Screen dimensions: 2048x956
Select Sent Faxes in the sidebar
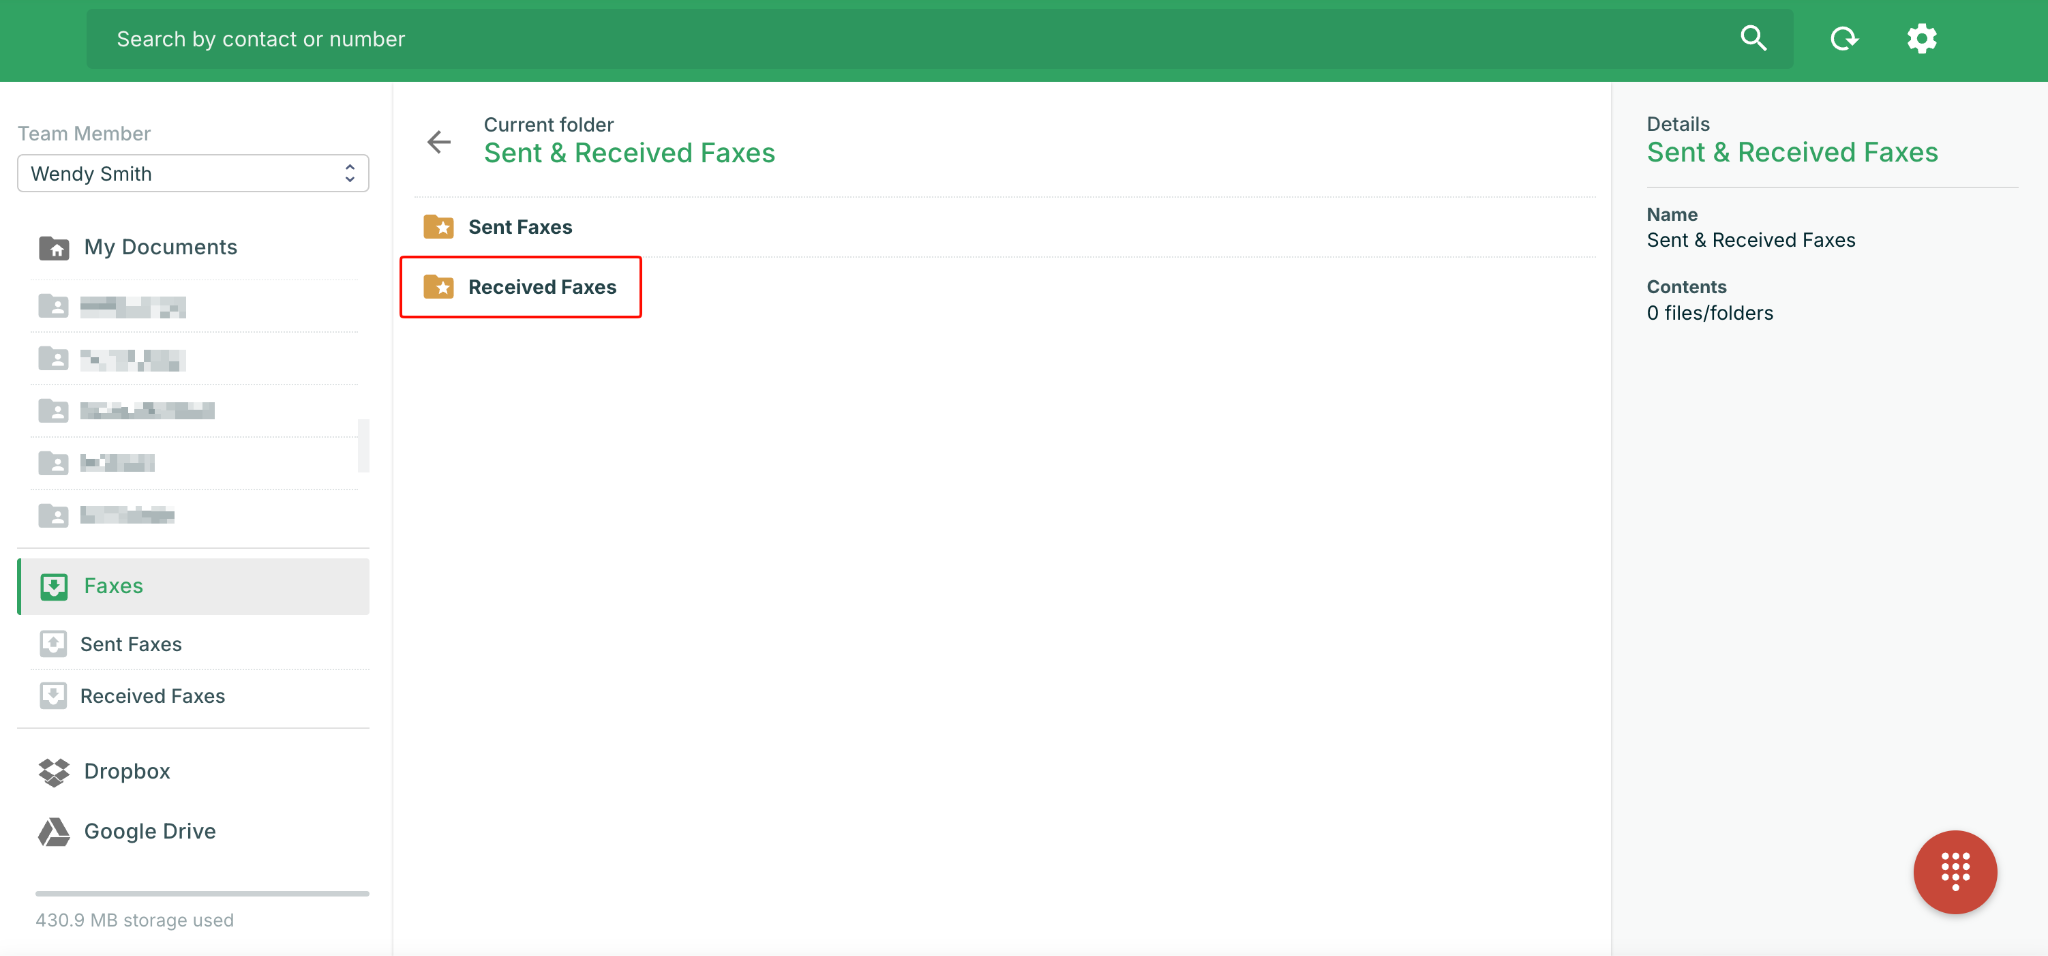pos(131,644)
